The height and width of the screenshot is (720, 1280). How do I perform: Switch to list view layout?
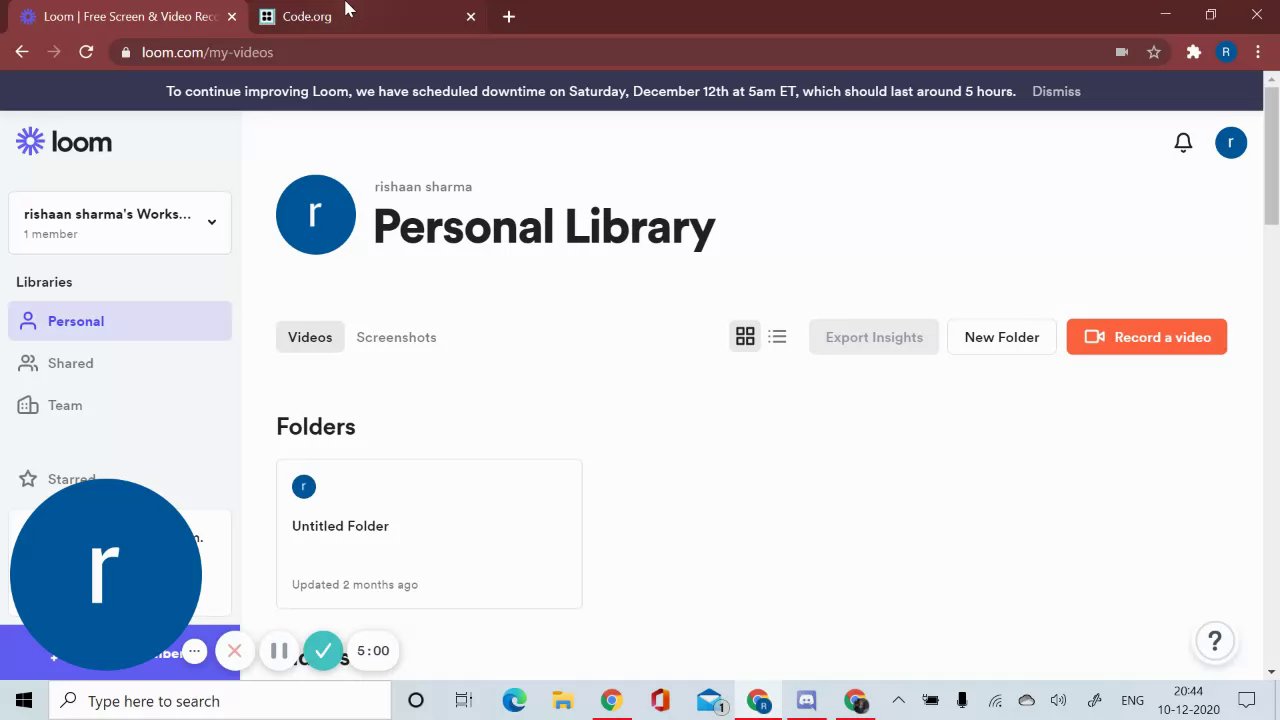[x=777, y=337]
